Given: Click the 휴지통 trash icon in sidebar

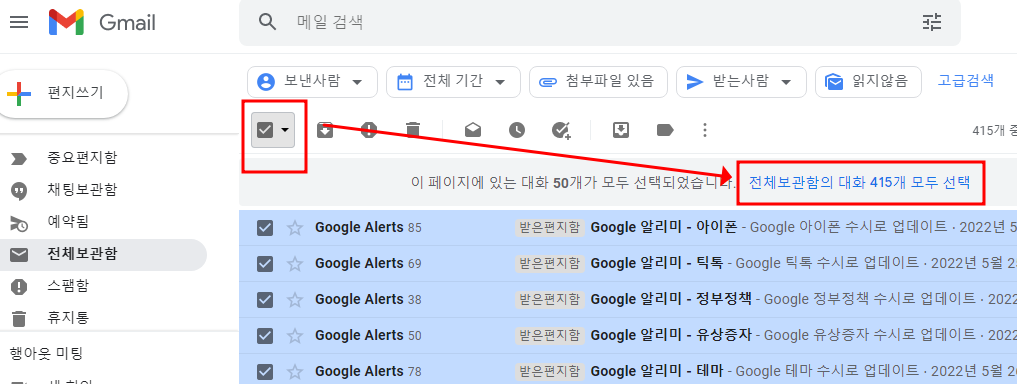Looking at the screenshot, I should [19, 318].
